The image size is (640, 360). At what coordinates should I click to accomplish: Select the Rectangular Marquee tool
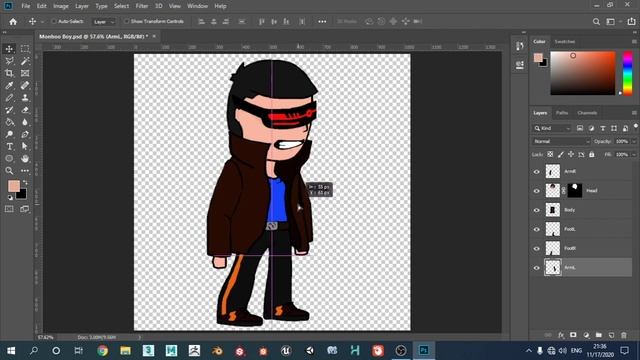point(25,49)
